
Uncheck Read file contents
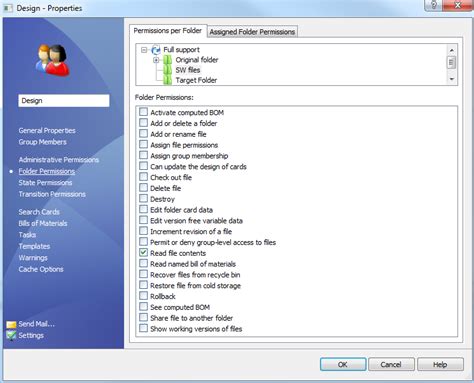[143, 252]
